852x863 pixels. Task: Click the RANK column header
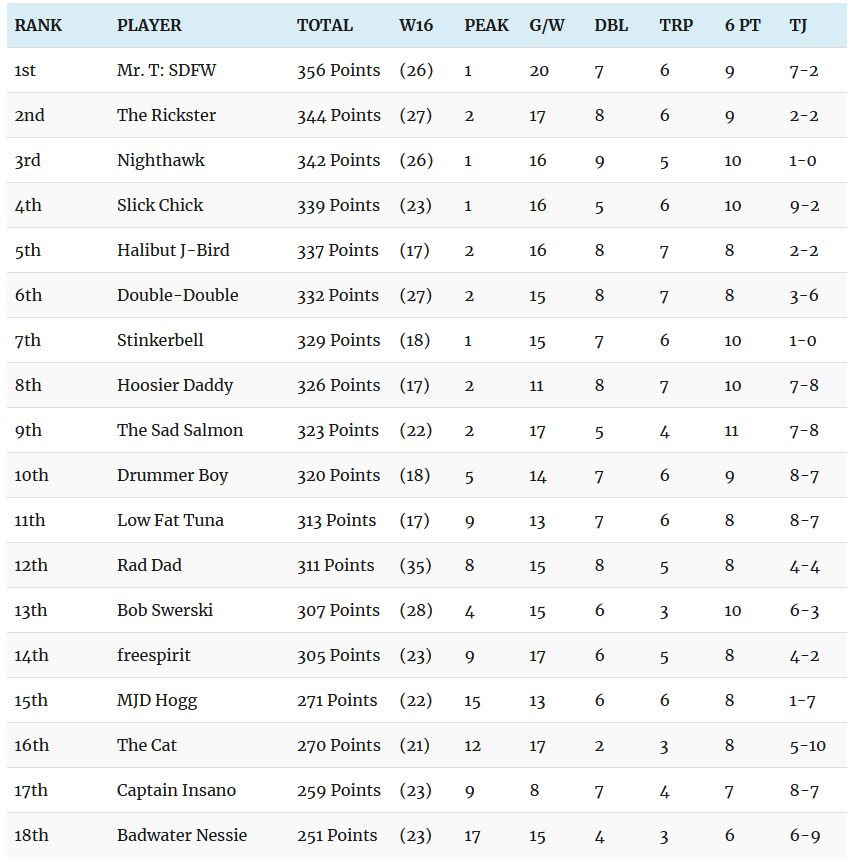tap(37, 25)
